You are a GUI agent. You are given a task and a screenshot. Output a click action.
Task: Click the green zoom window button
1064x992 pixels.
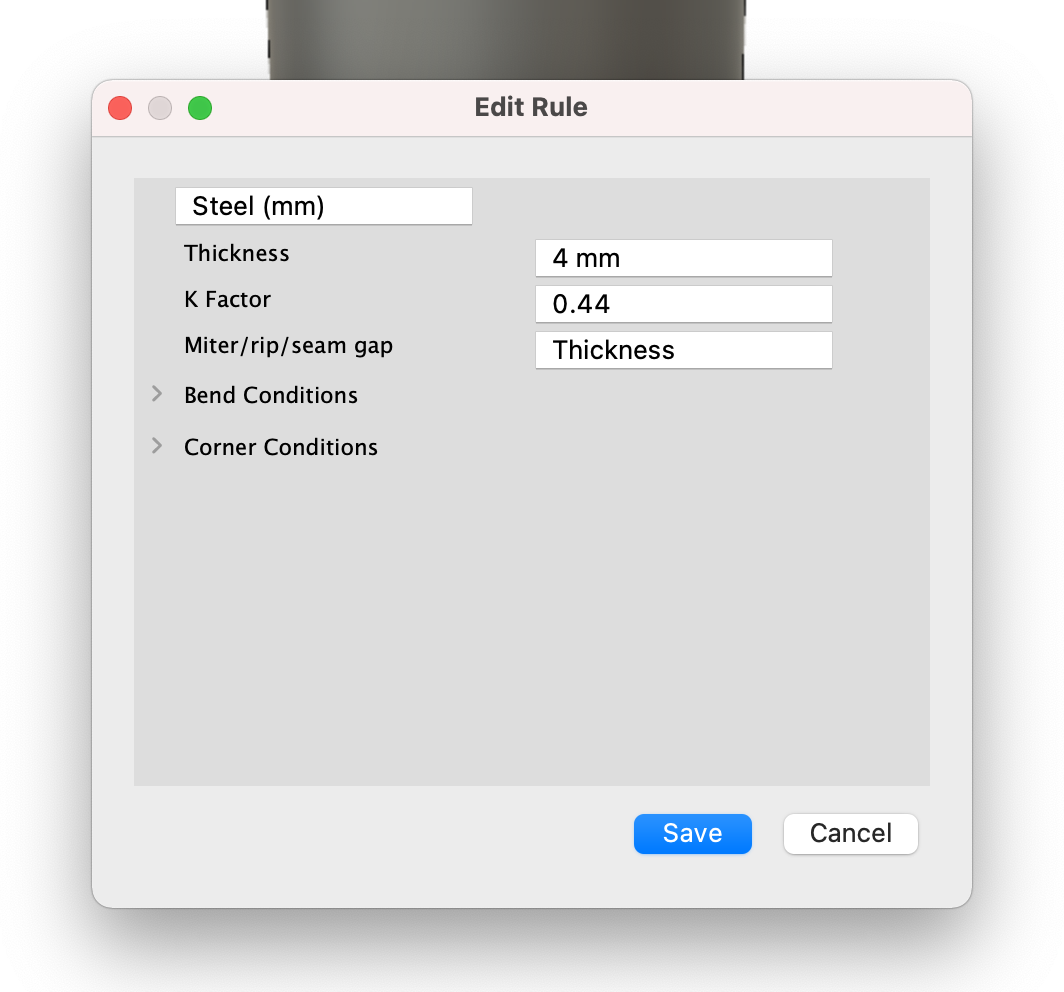click(200, 108)
